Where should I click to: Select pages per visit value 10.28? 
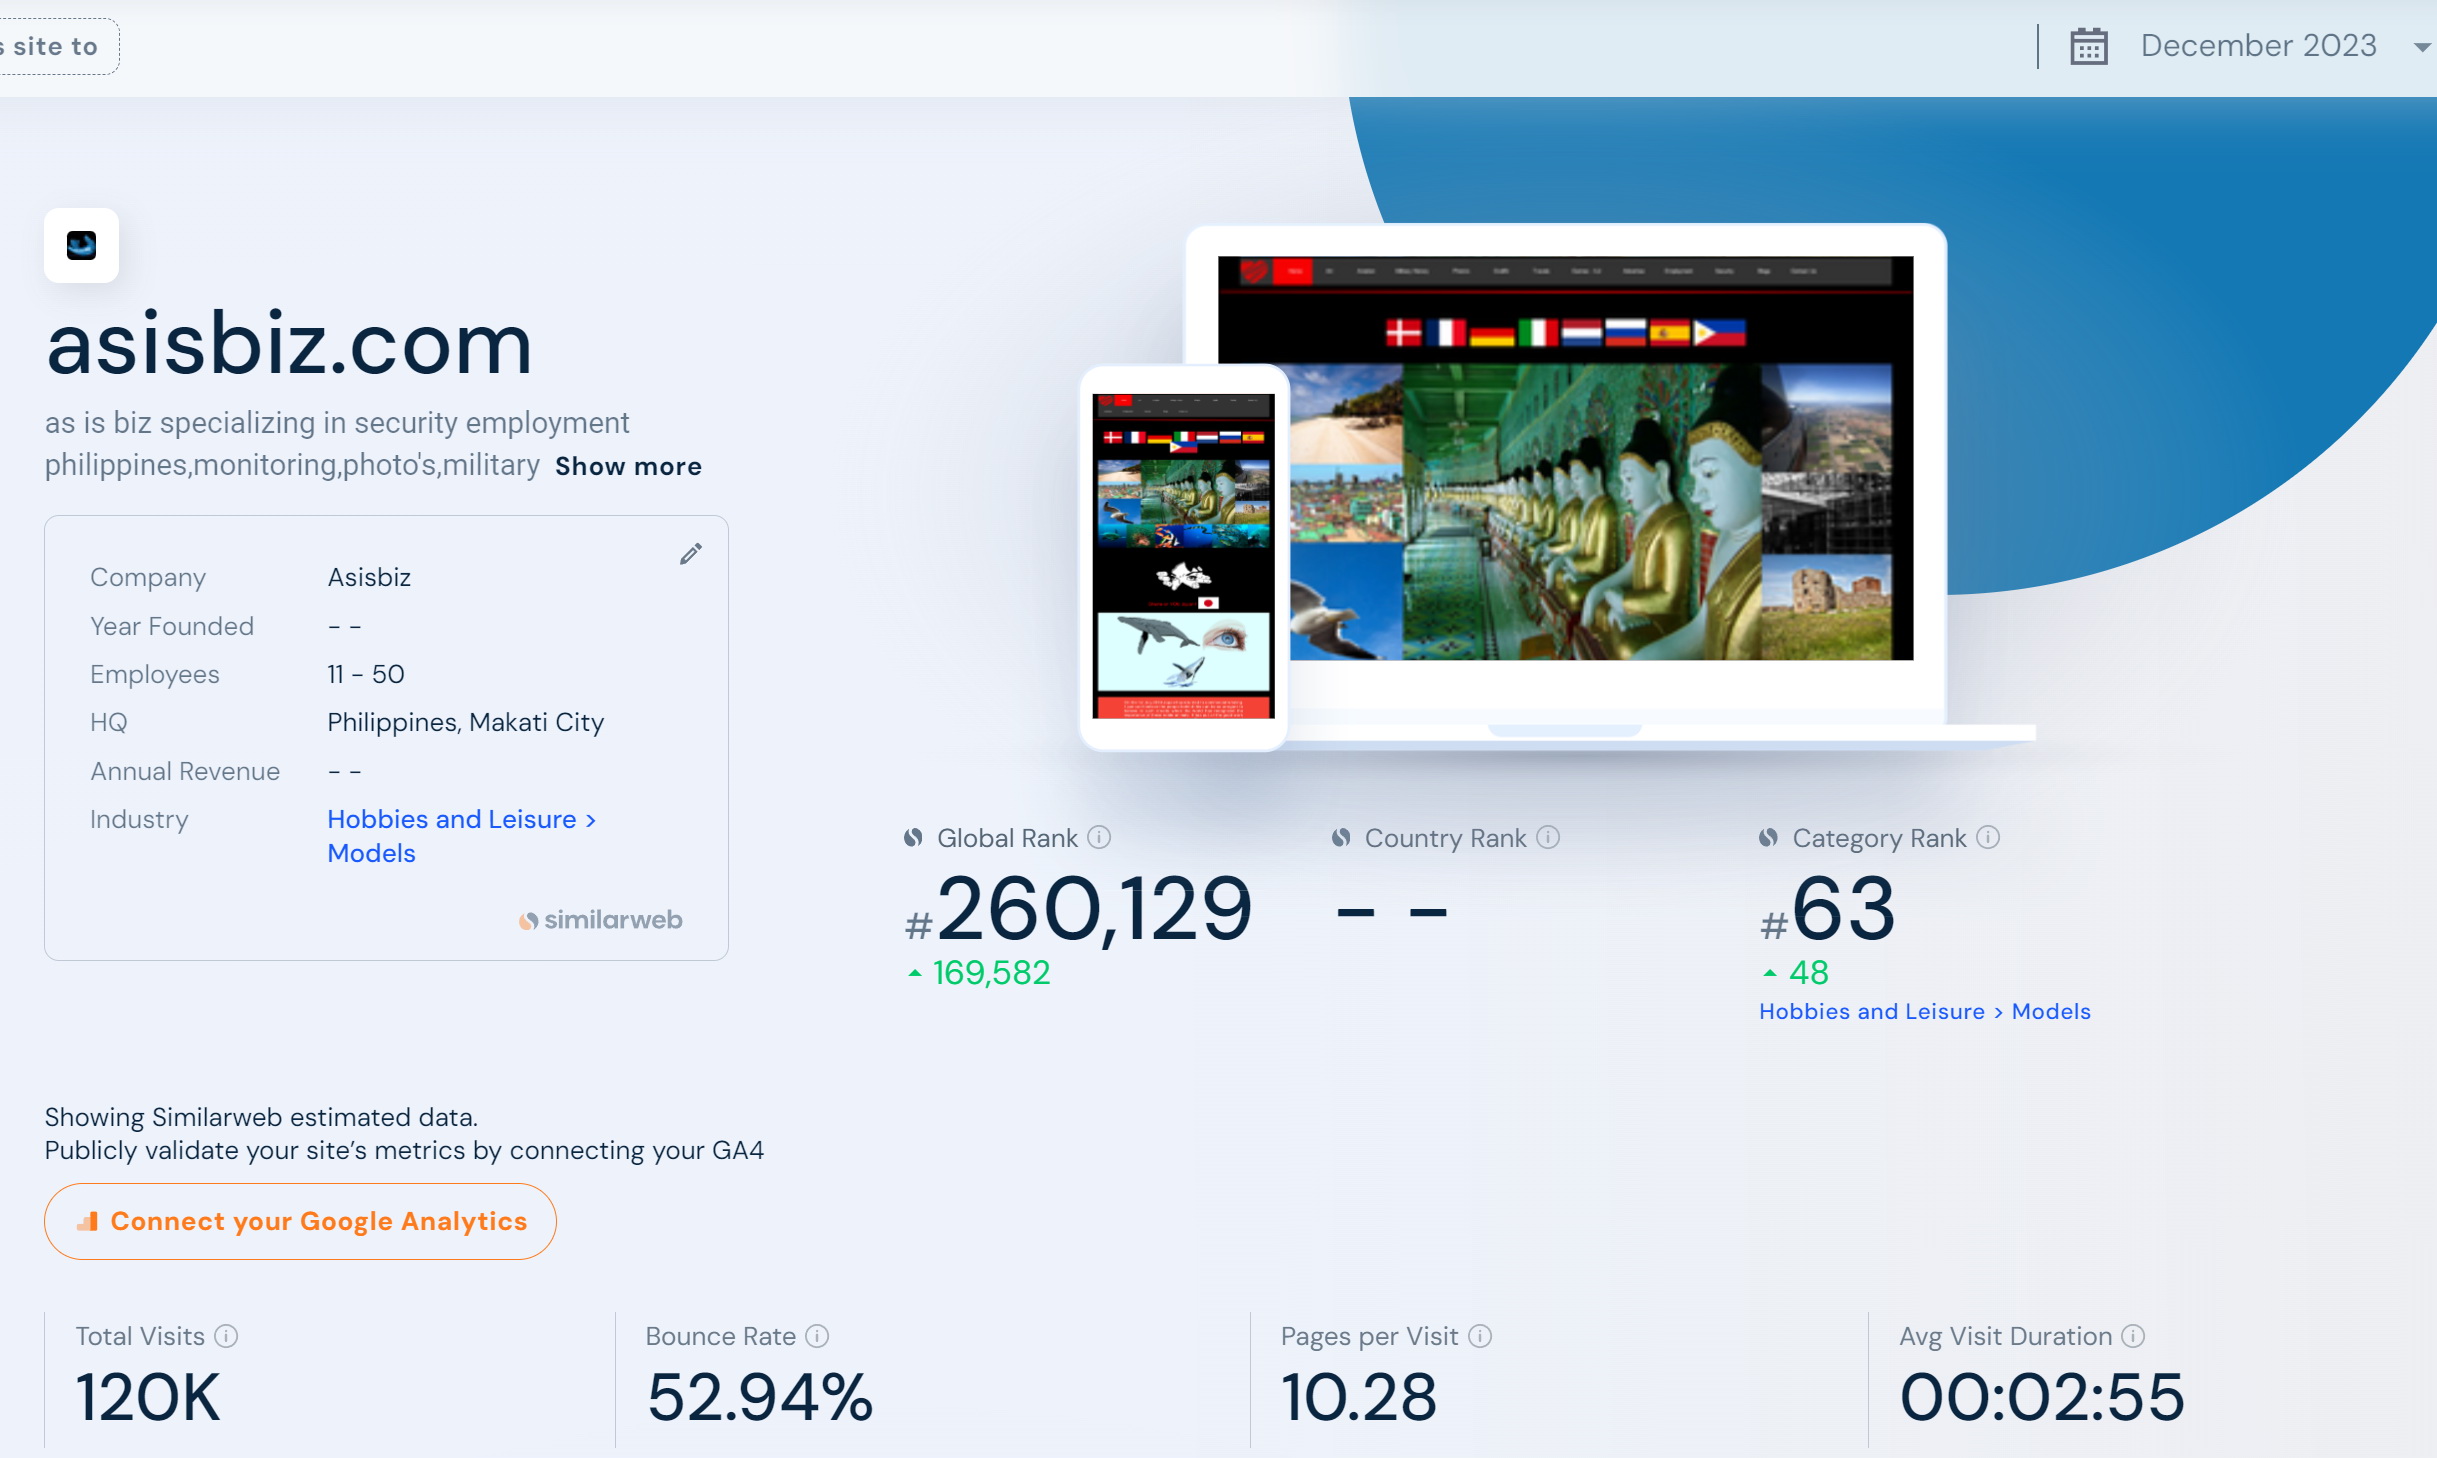coord(1359,1396)
